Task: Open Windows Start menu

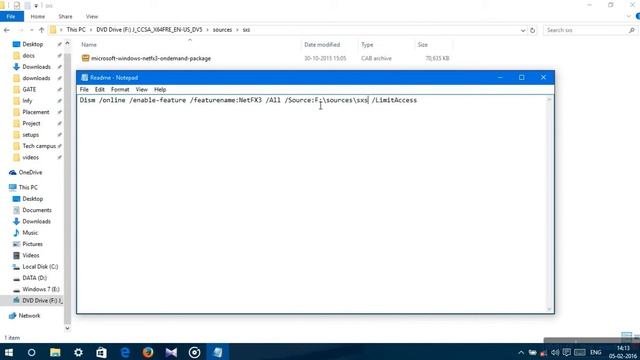Action: (9, 352)
